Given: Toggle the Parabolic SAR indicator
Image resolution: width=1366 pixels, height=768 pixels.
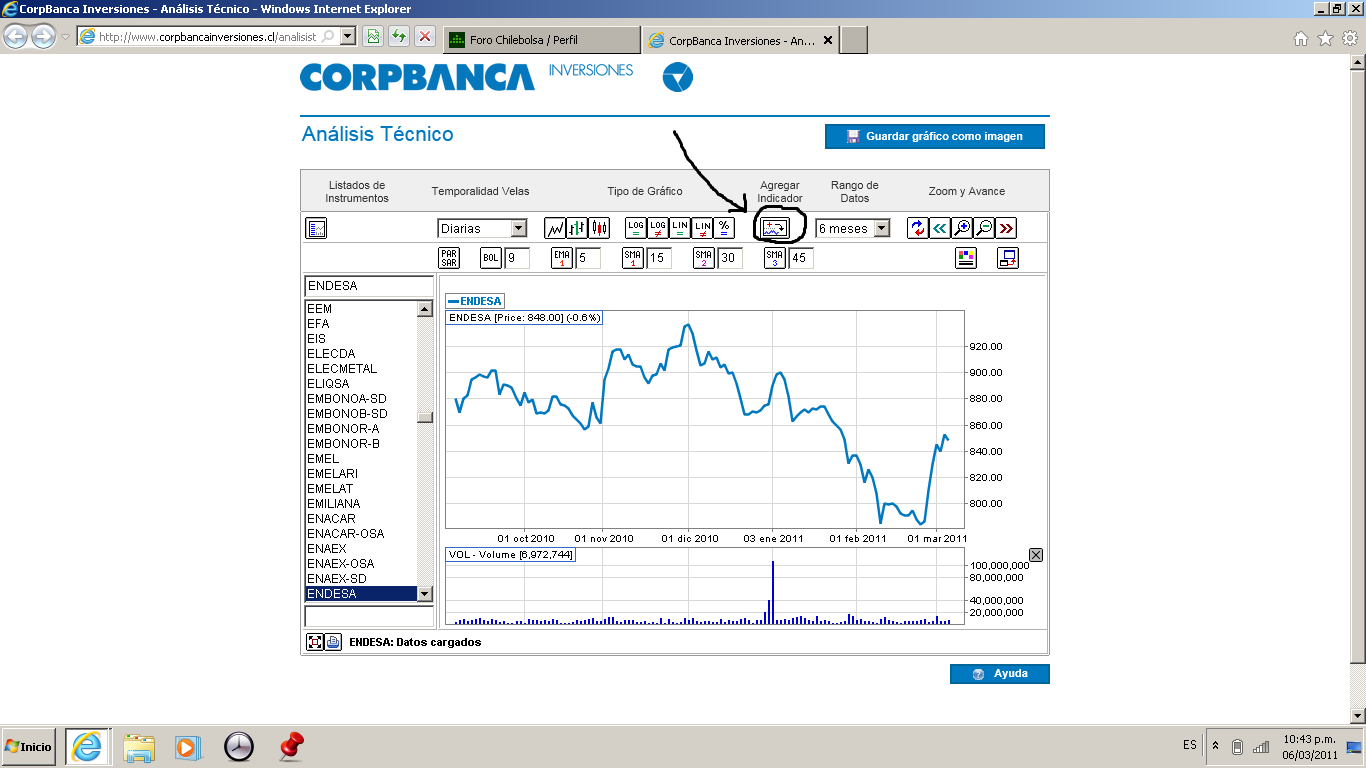Looking at the screenshot, I should (x=449, y=258).
